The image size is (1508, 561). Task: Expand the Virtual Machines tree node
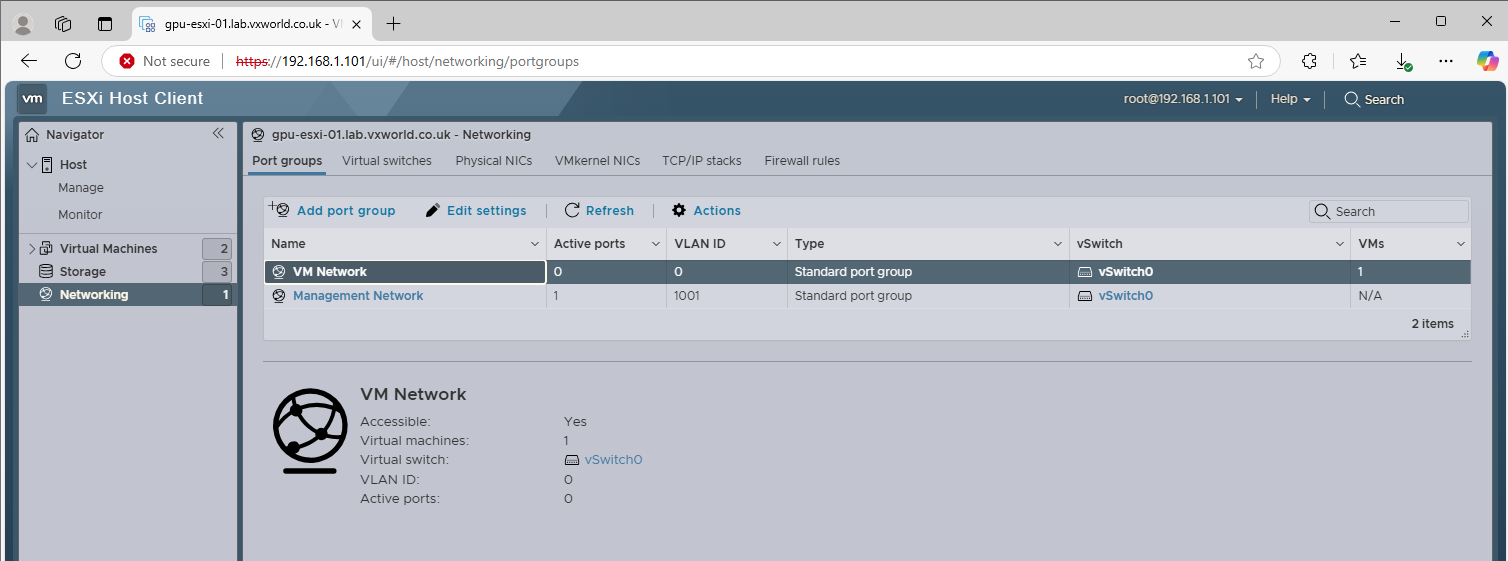[32, 249]
